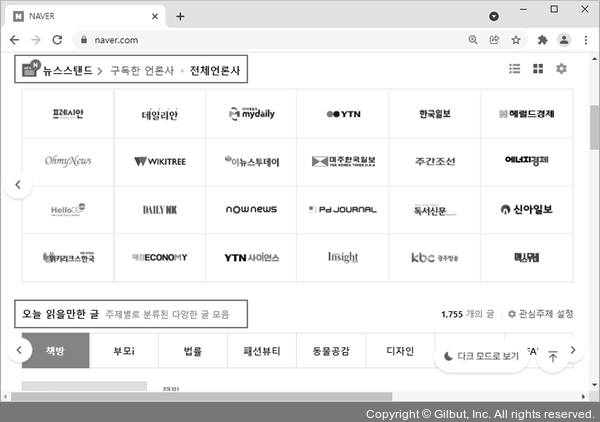
Task: Open 한국일보 press logo
Action: point(435,114)
